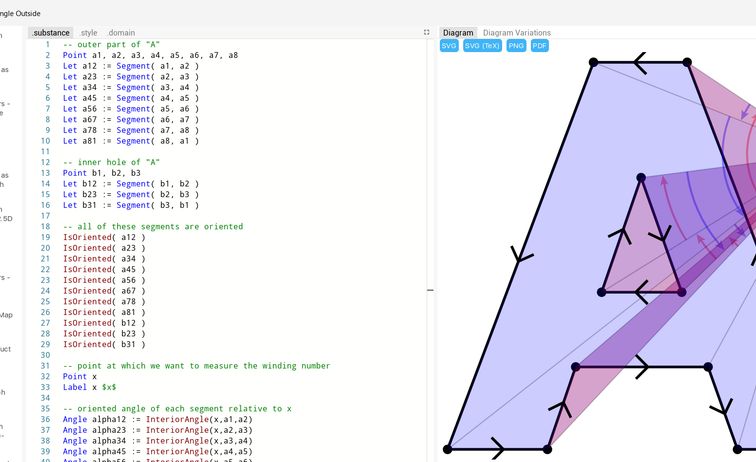Screen dimensions: 756x462
Task: Show the Diagram Variations tab
Action: pyautogui.click(x=517, y=33)
